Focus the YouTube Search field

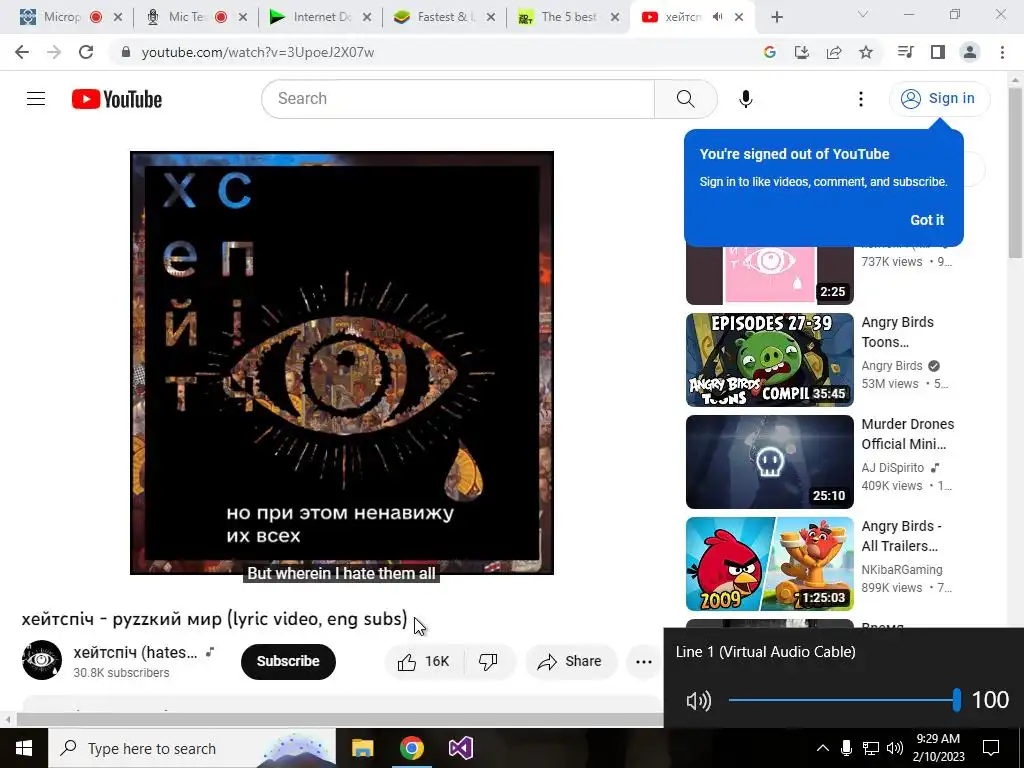pyautogui.click(x=458, y=99)
